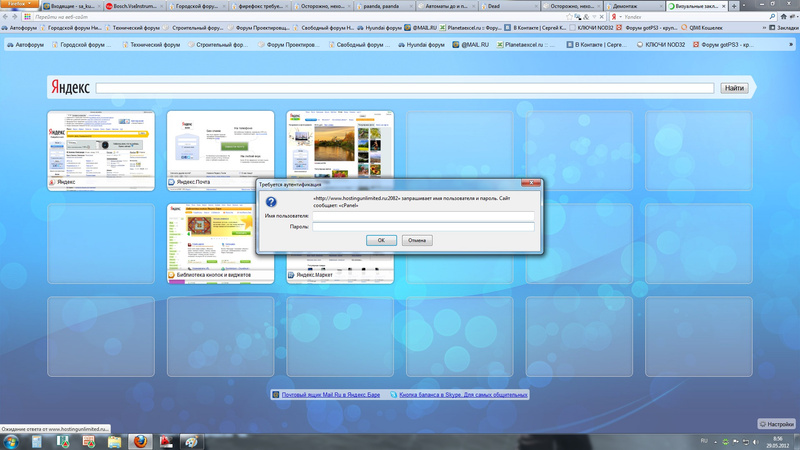Click the browser back arrow
This screenshot has width=800, height=450.
click(6, 17)
